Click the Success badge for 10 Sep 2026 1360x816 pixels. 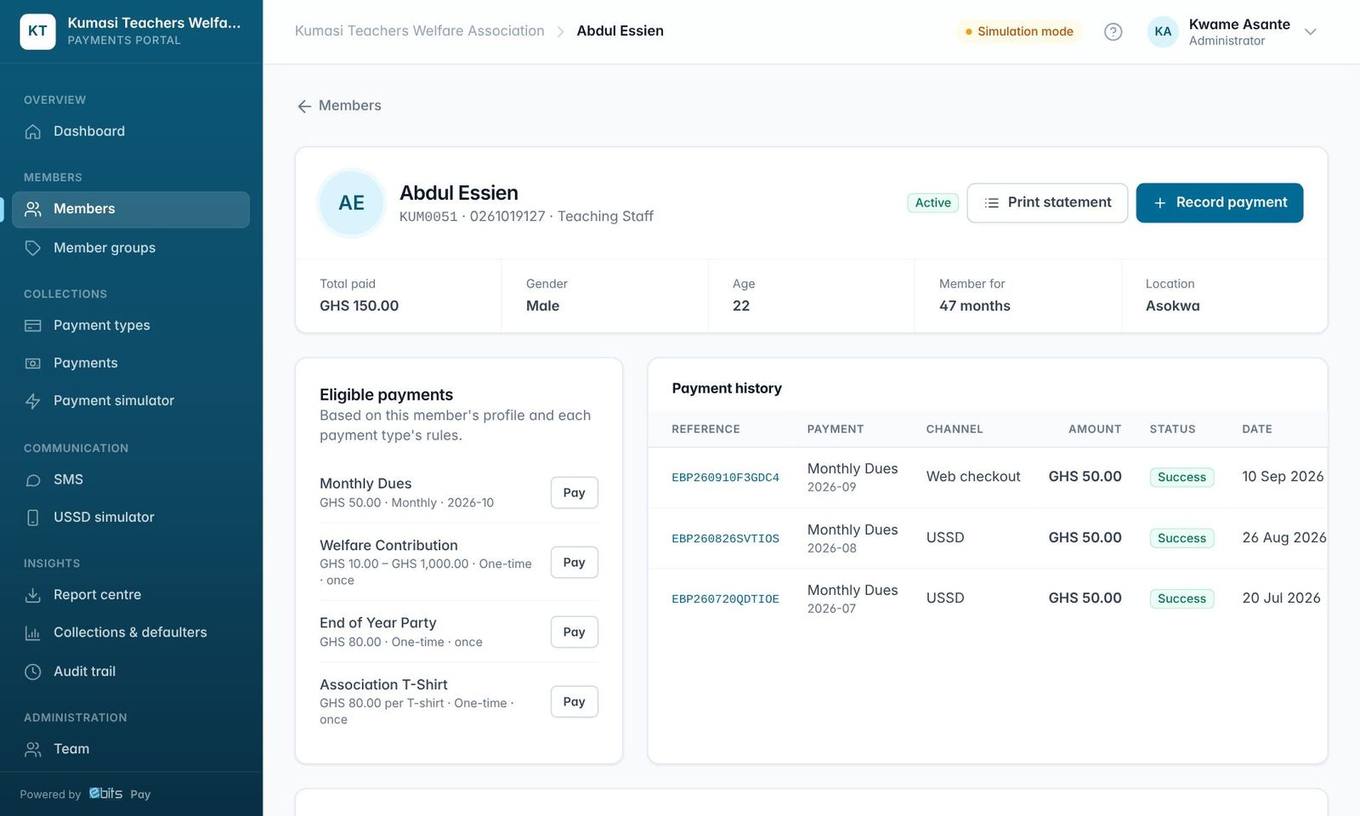[1182, 477]
